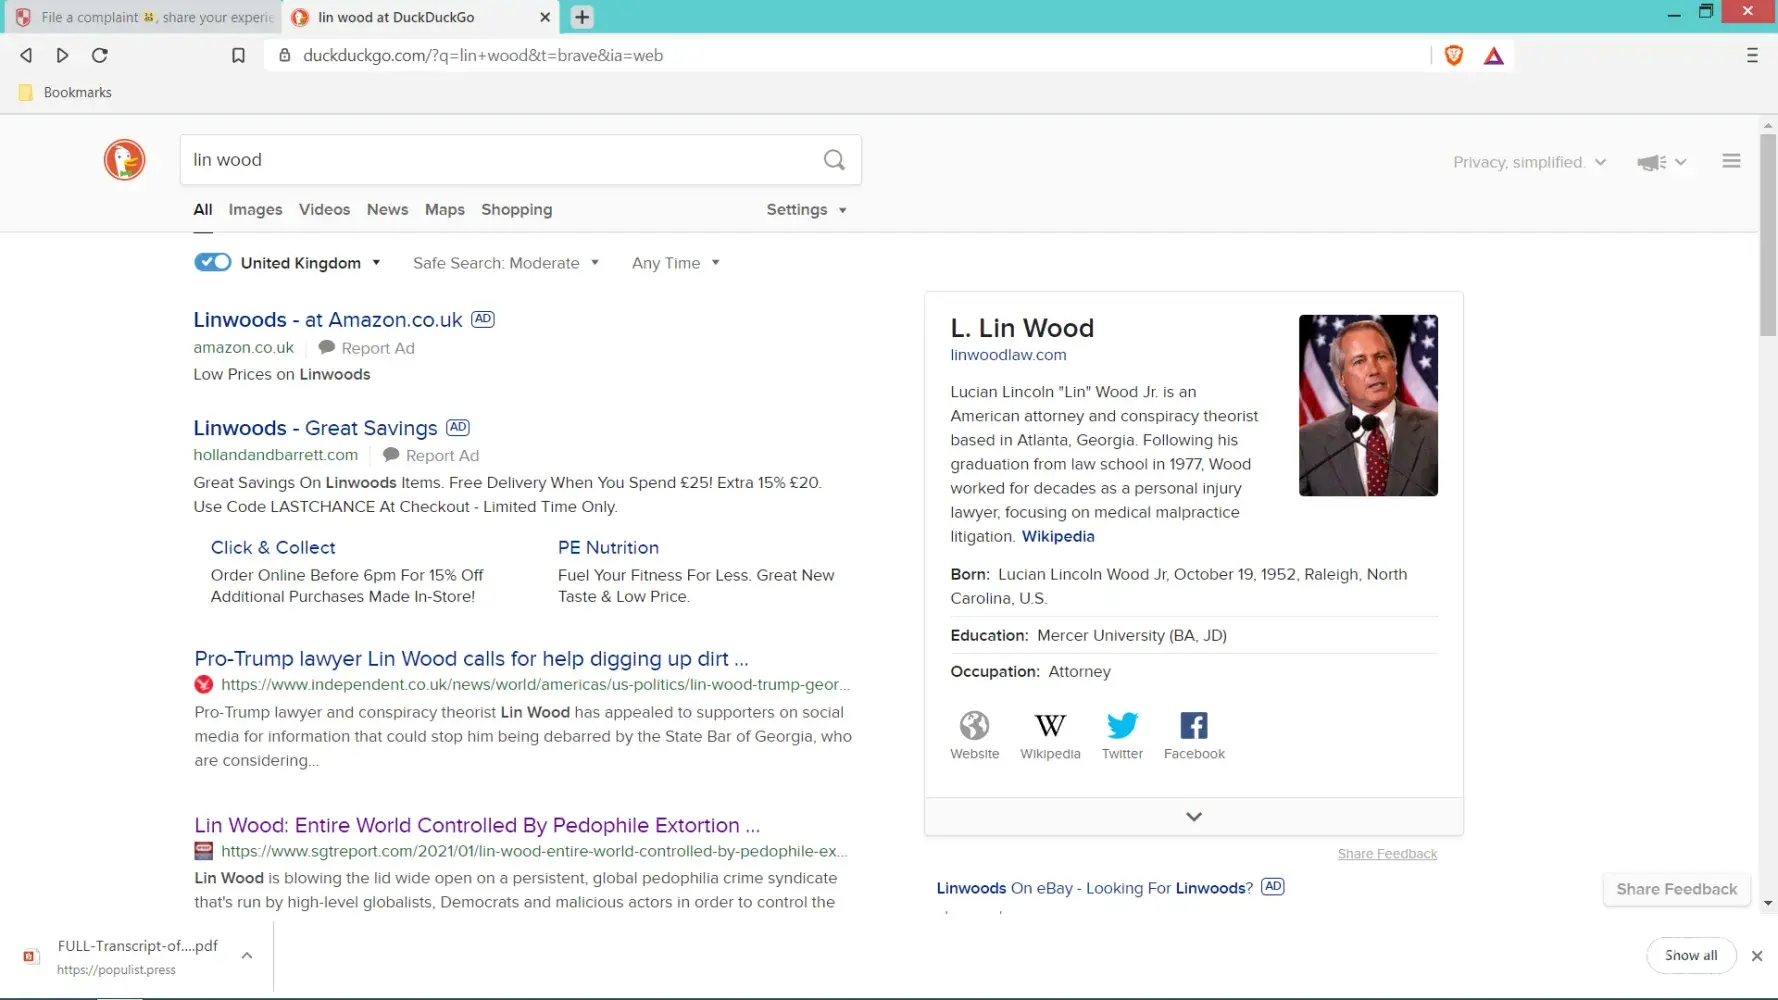
Task: Click the Show all downloads button
Action: point(1690,955)
